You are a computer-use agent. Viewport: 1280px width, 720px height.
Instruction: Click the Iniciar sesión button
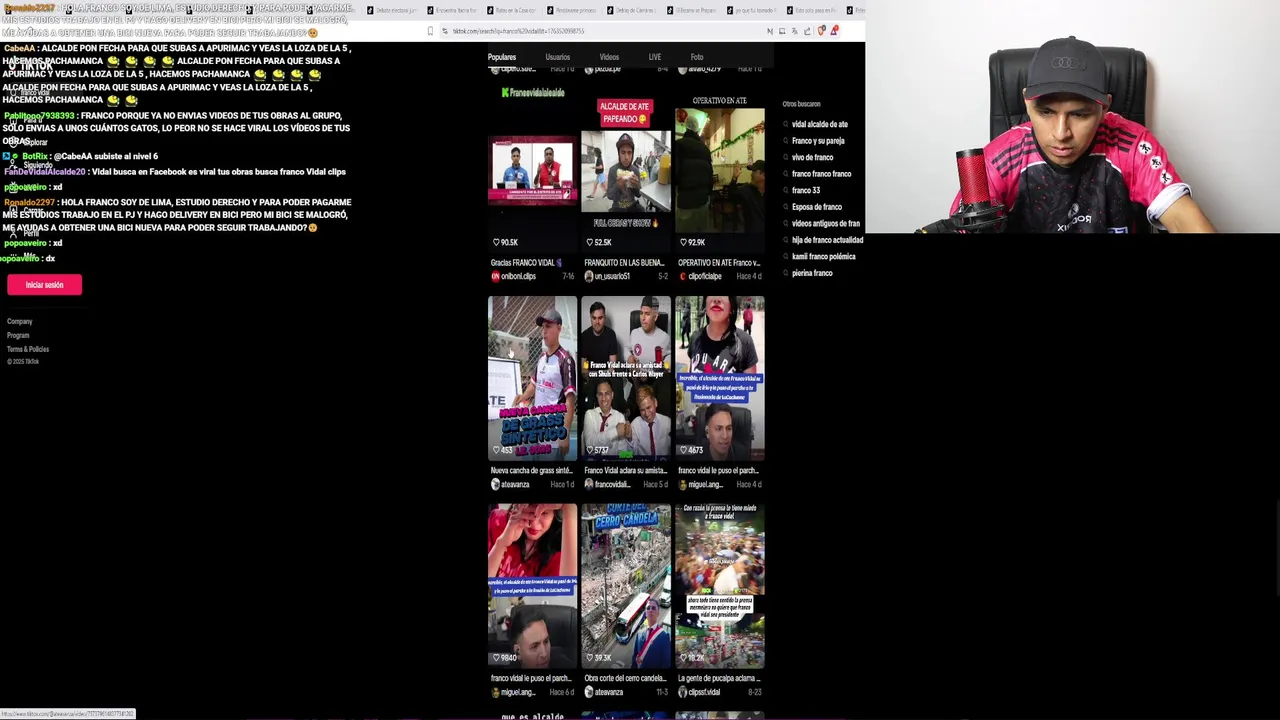click(44, 285)
